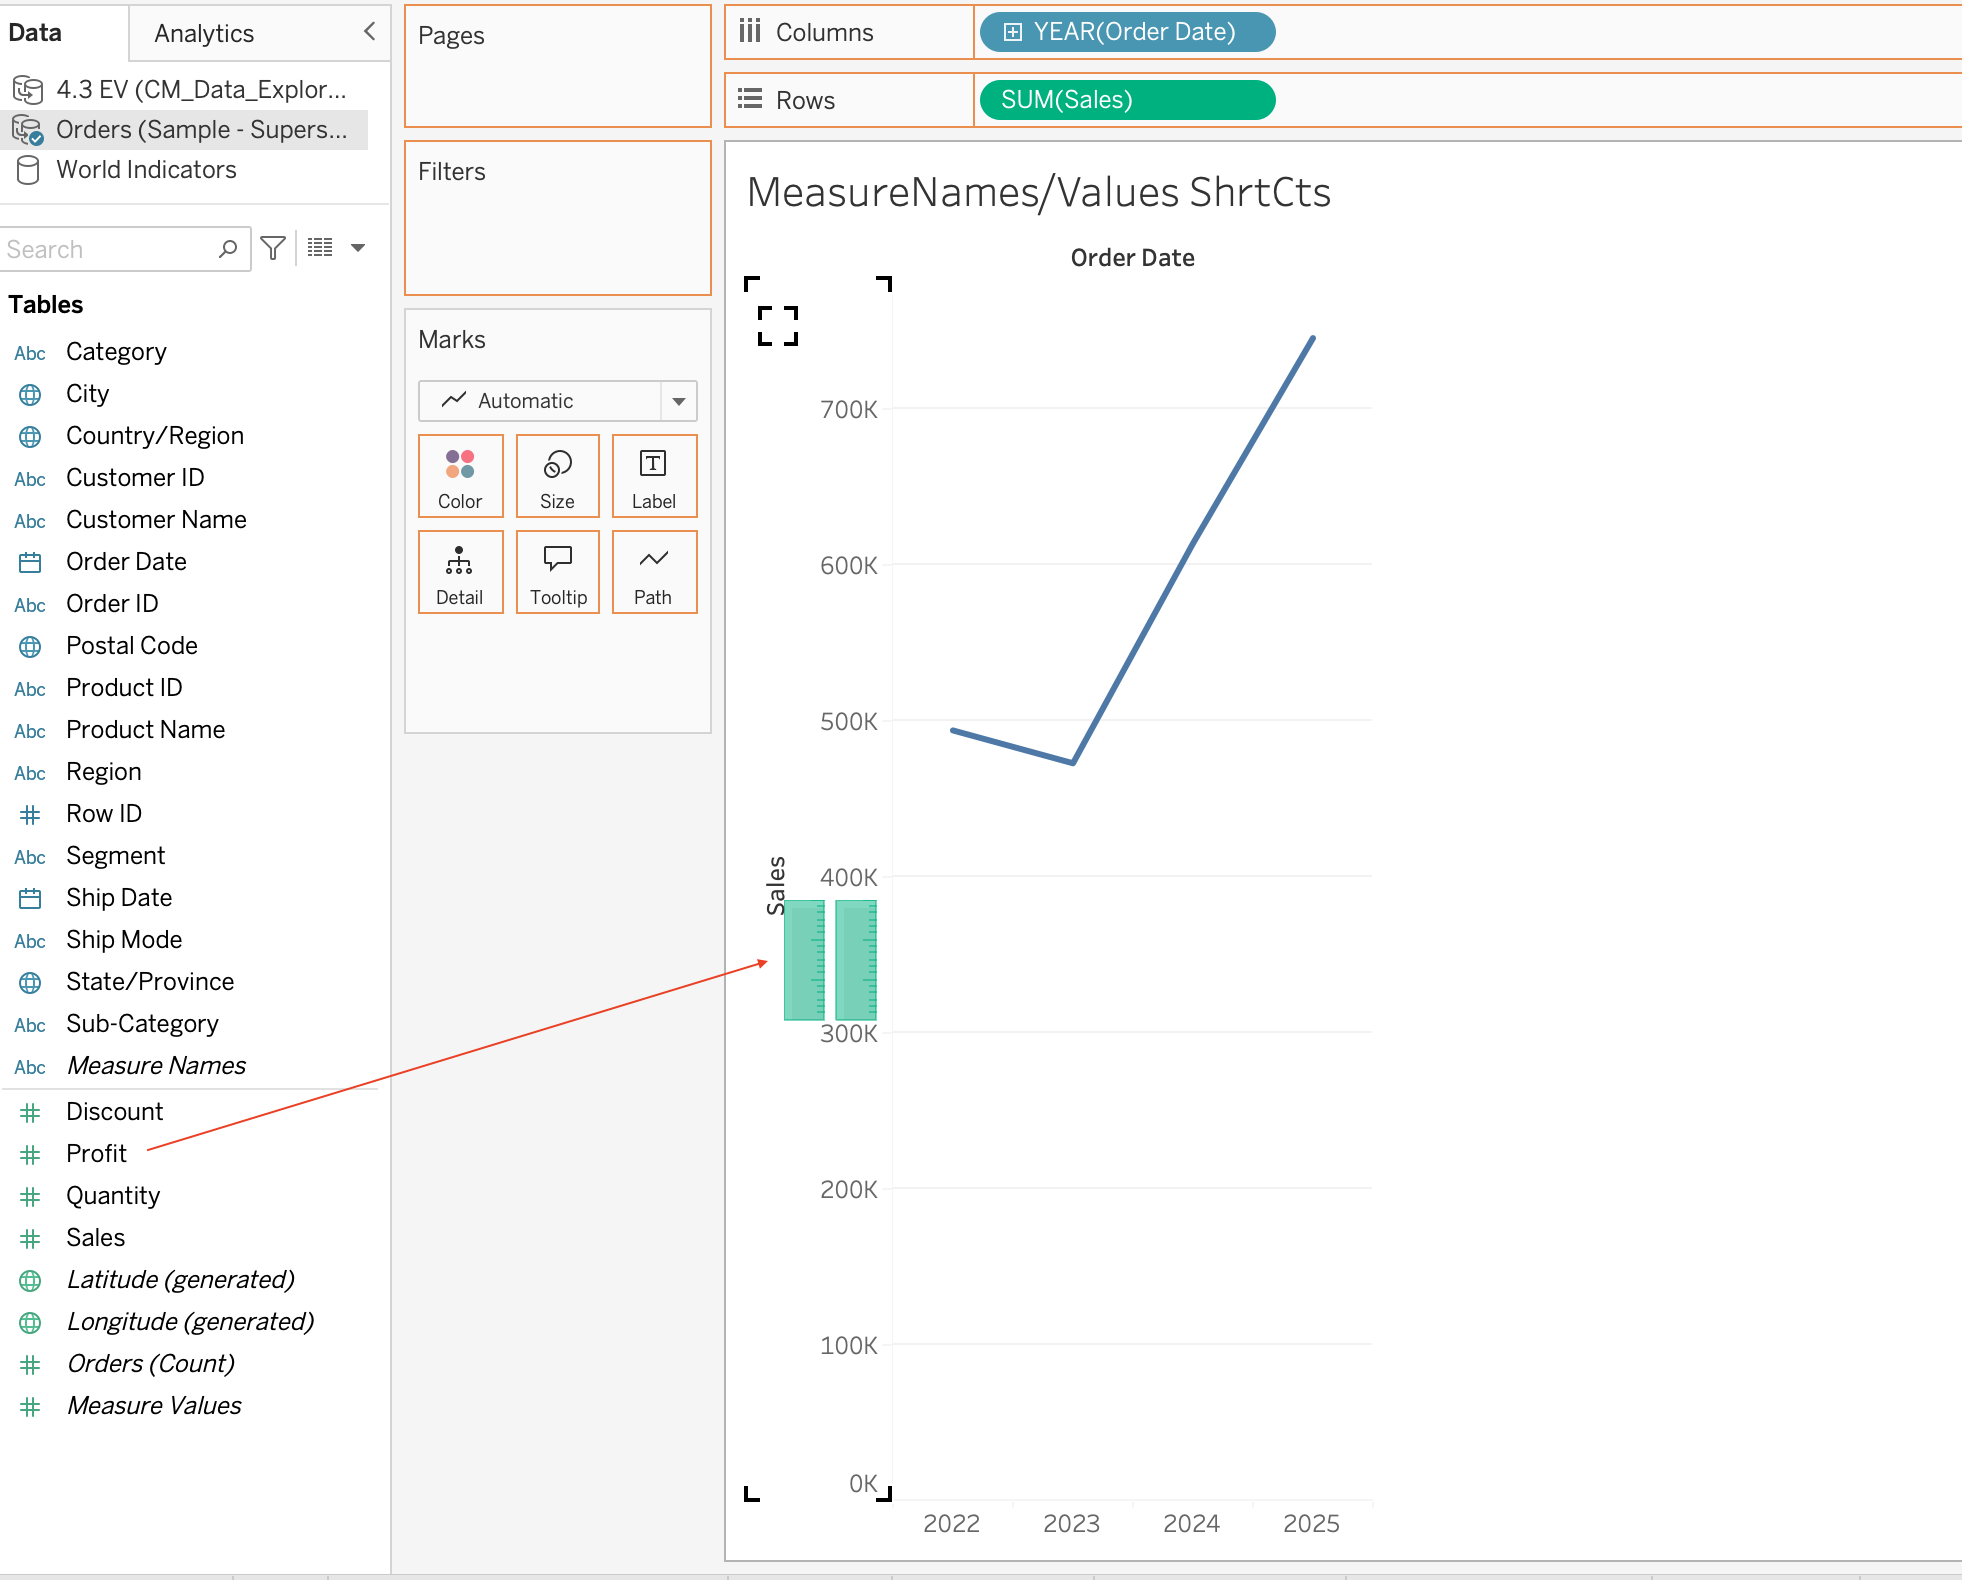Open the data pane sort options arrow
The height and width of the screenshot is (1580, 1962).
tap(358, 248)
